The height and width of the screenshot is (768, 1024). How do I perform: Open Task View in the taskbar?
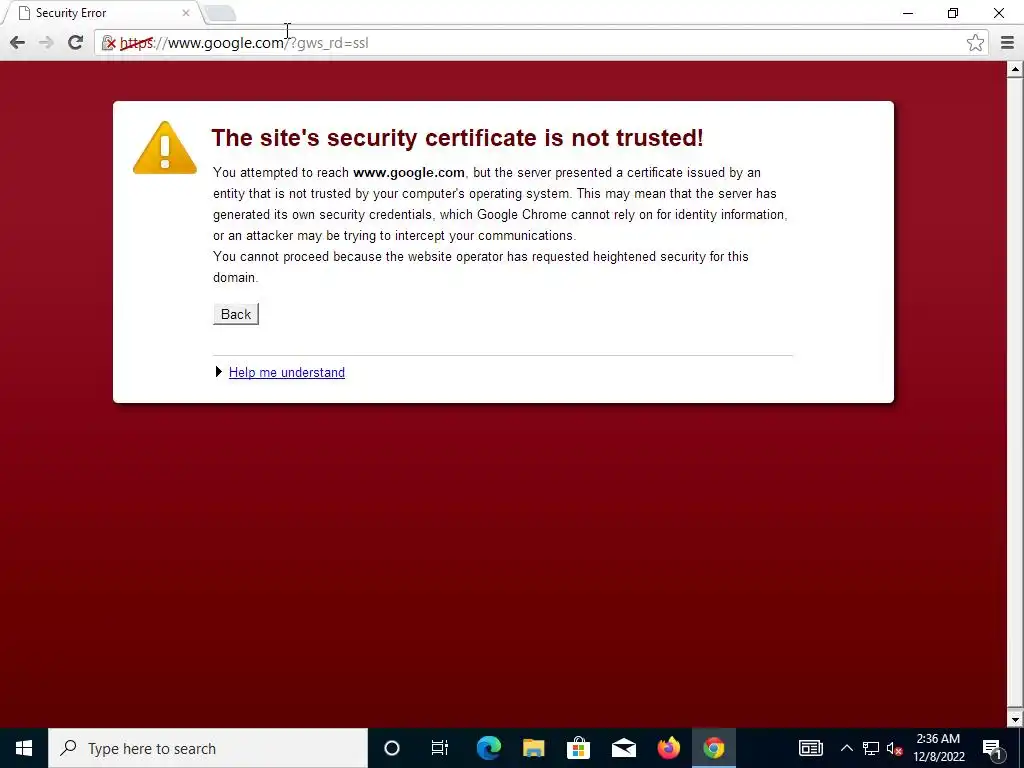440,748
